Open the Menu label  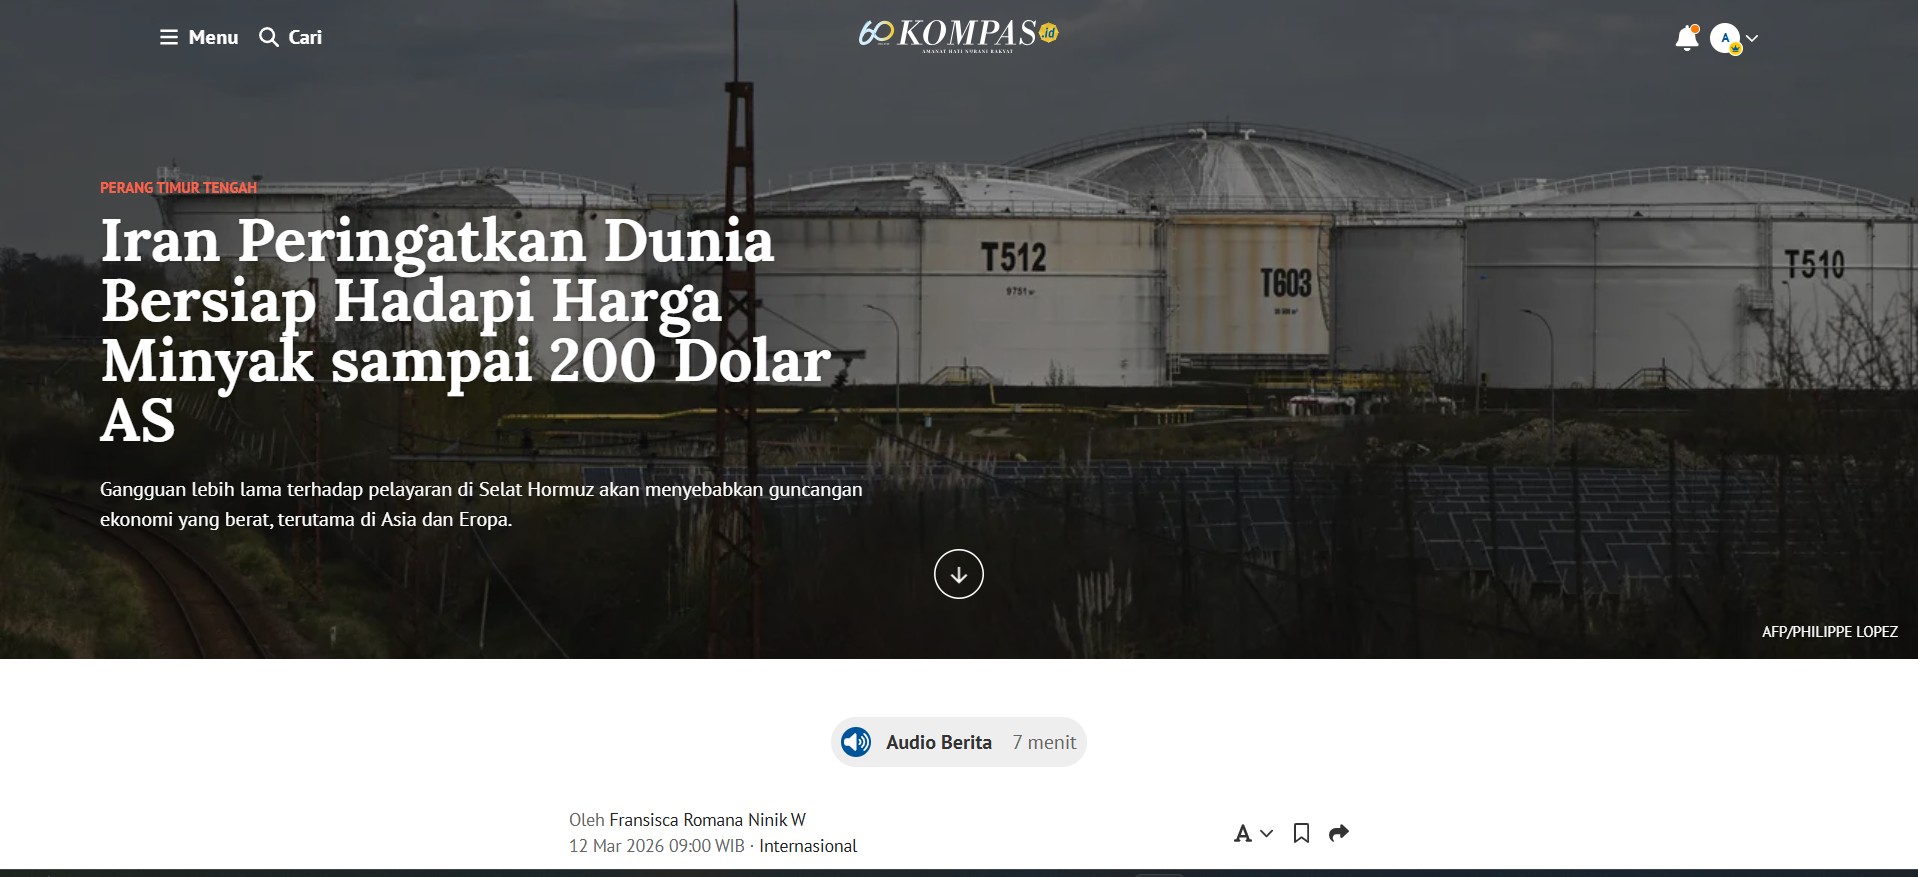(213, 37)
